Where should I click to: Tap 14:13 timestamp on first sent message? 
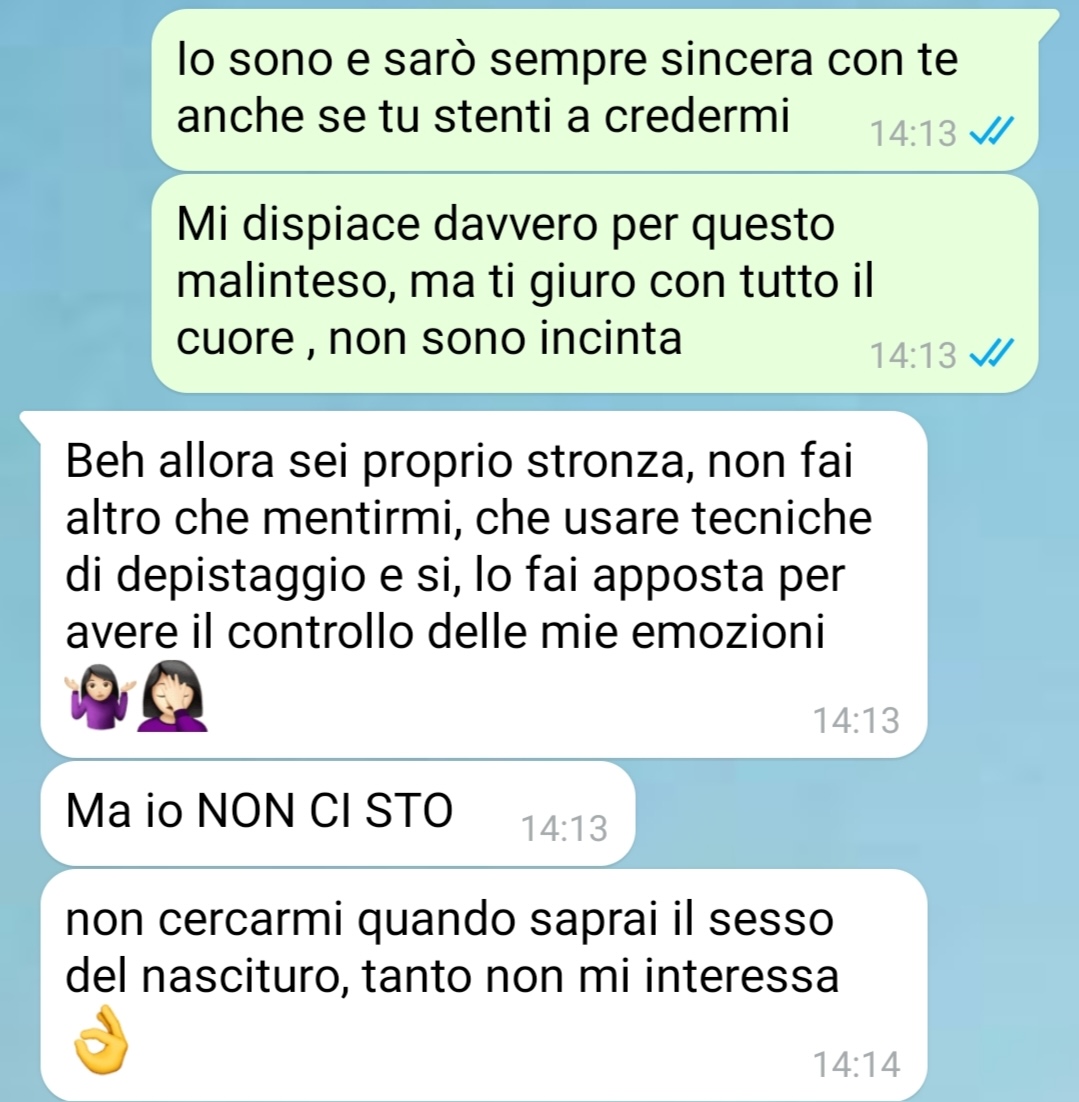point(913,134)
